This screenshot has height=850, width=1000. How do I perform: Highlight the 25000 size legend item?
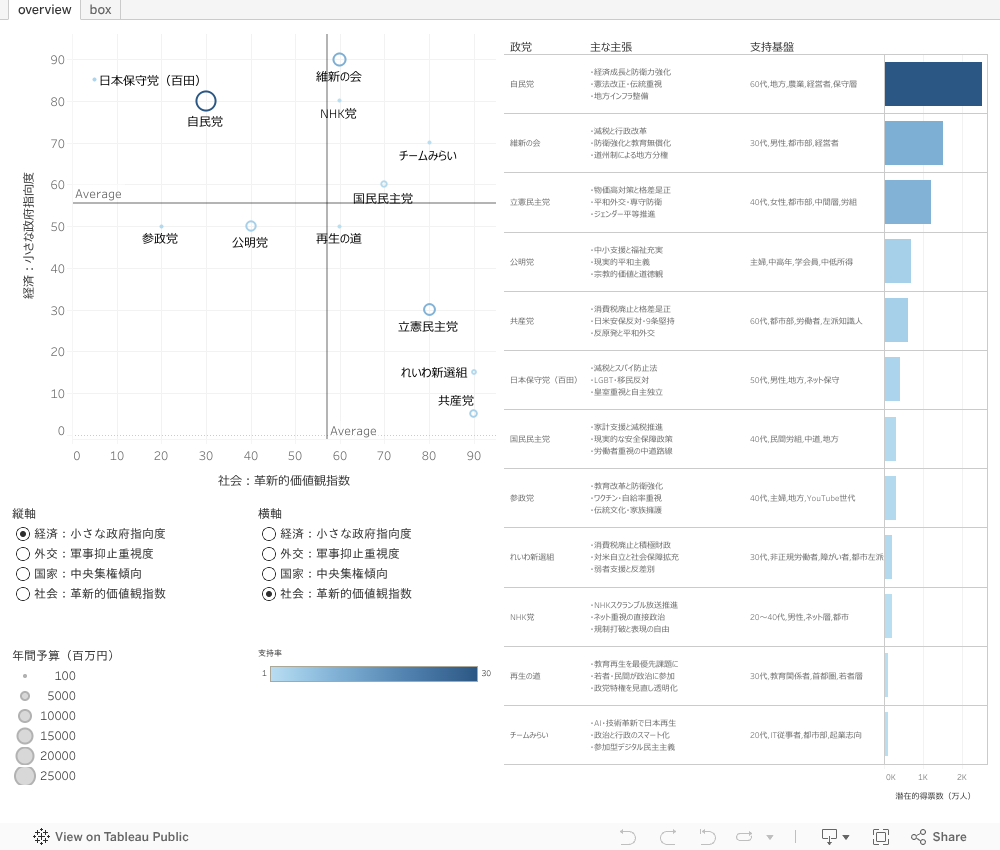(45, 775)
